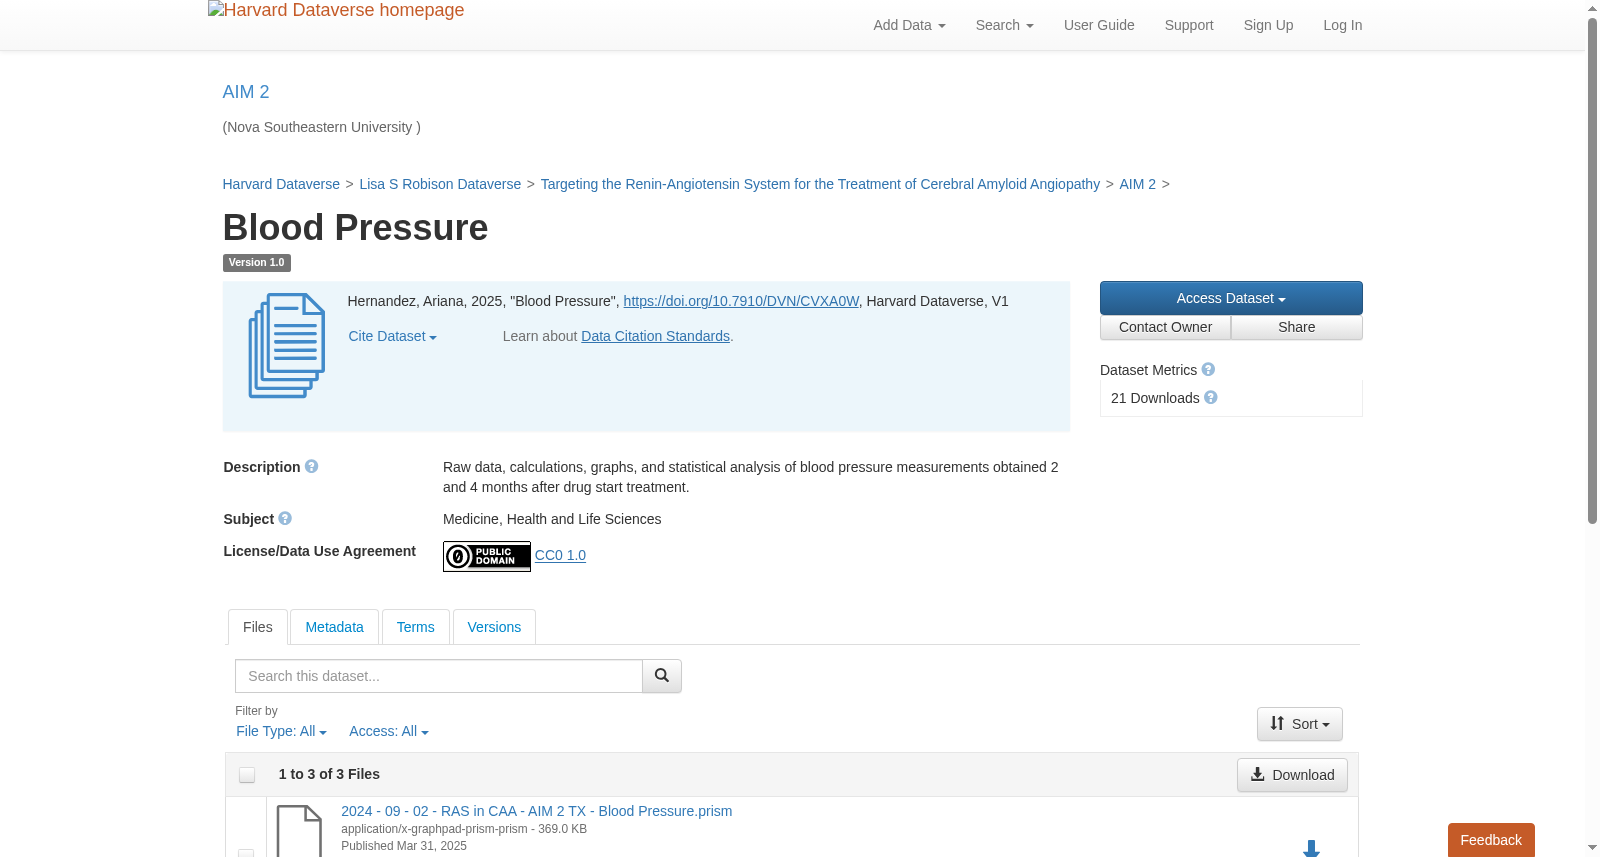
Task: Open the Sort dropdown
Action: tap(1300, 724)
